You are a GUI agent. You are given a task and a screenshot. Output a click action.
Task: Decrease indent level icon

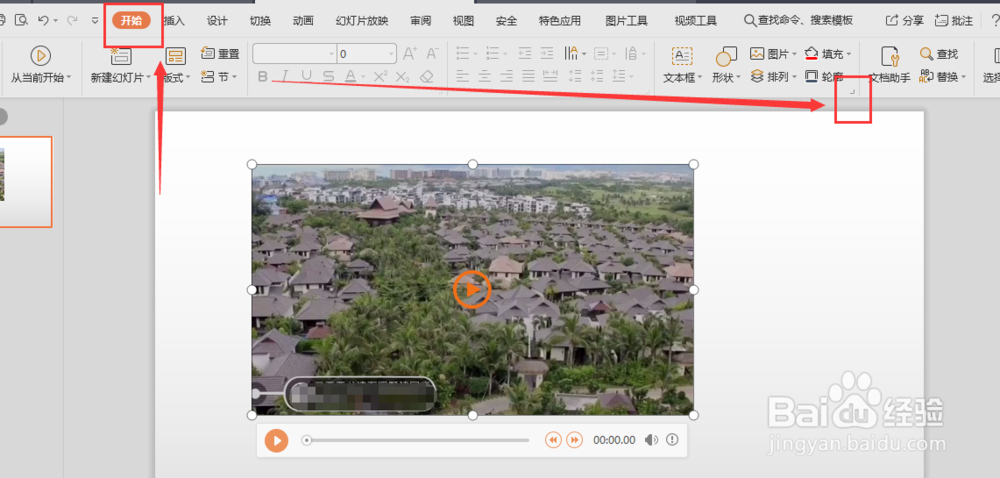point(525,54)
